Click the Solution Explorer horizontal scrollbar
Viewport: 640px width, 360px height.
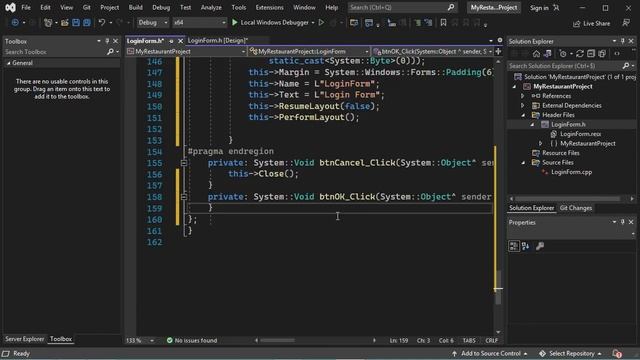tap(569, 199)
